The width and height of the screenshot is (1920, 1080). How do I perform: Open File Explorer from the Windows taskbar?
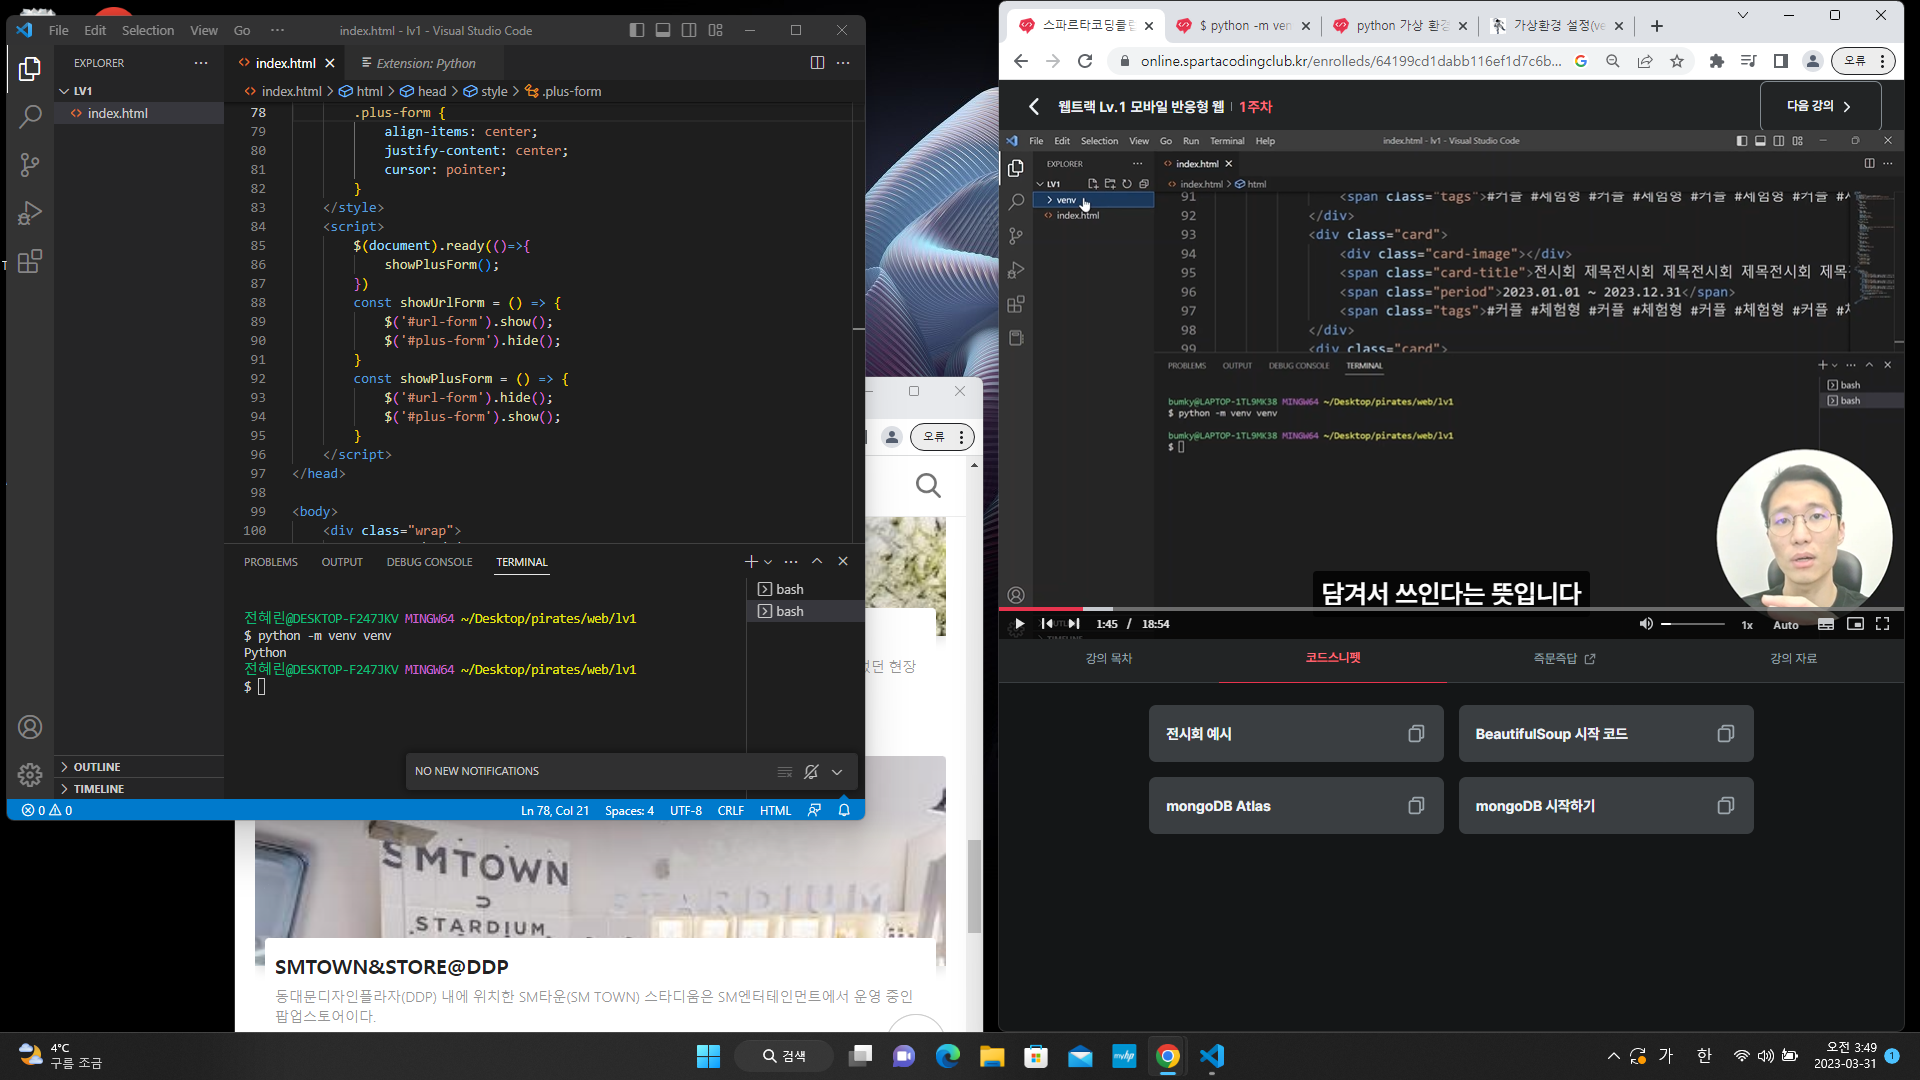pyautogui.click(x=991, y=1056)
